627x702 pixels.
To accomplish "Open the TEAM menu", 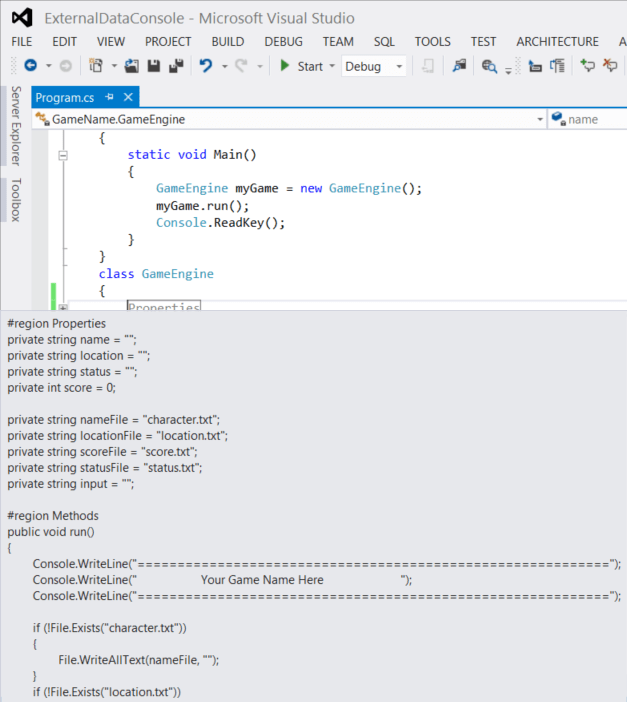I will pyautogui.click(x=338, y=42).
